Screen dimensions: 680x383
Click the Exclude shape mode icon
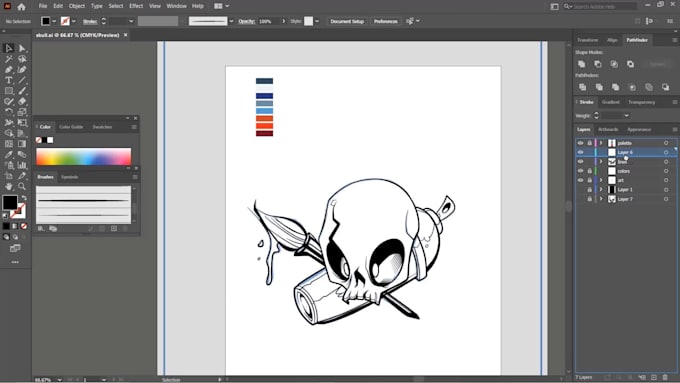[630, 64]
